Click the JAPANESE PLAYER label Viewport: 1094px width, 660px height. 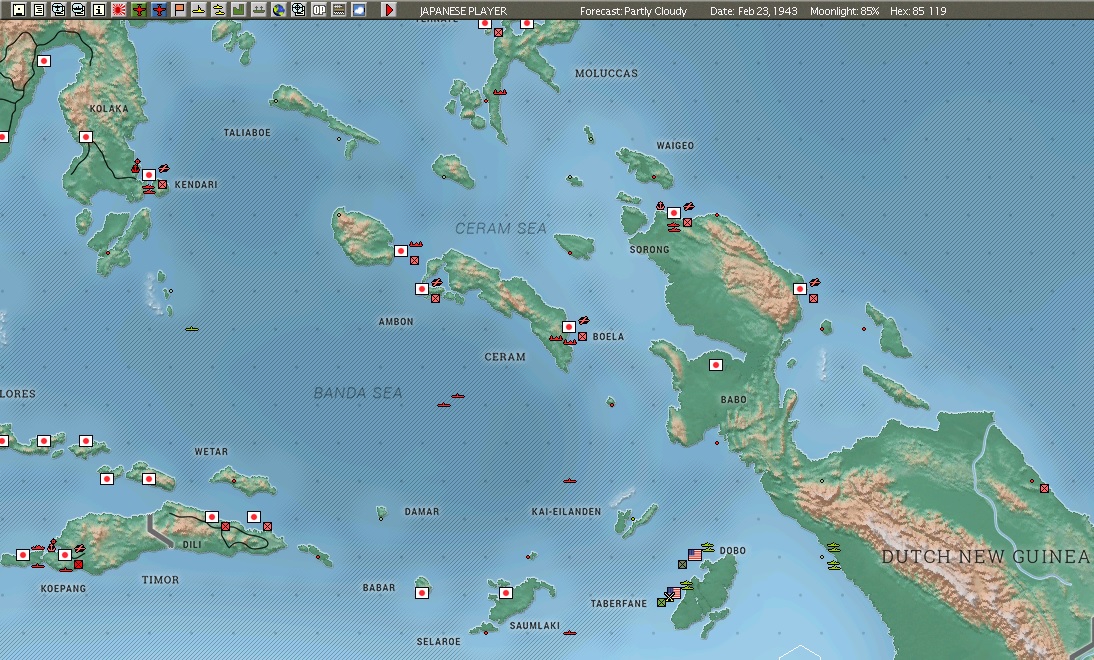463,11
